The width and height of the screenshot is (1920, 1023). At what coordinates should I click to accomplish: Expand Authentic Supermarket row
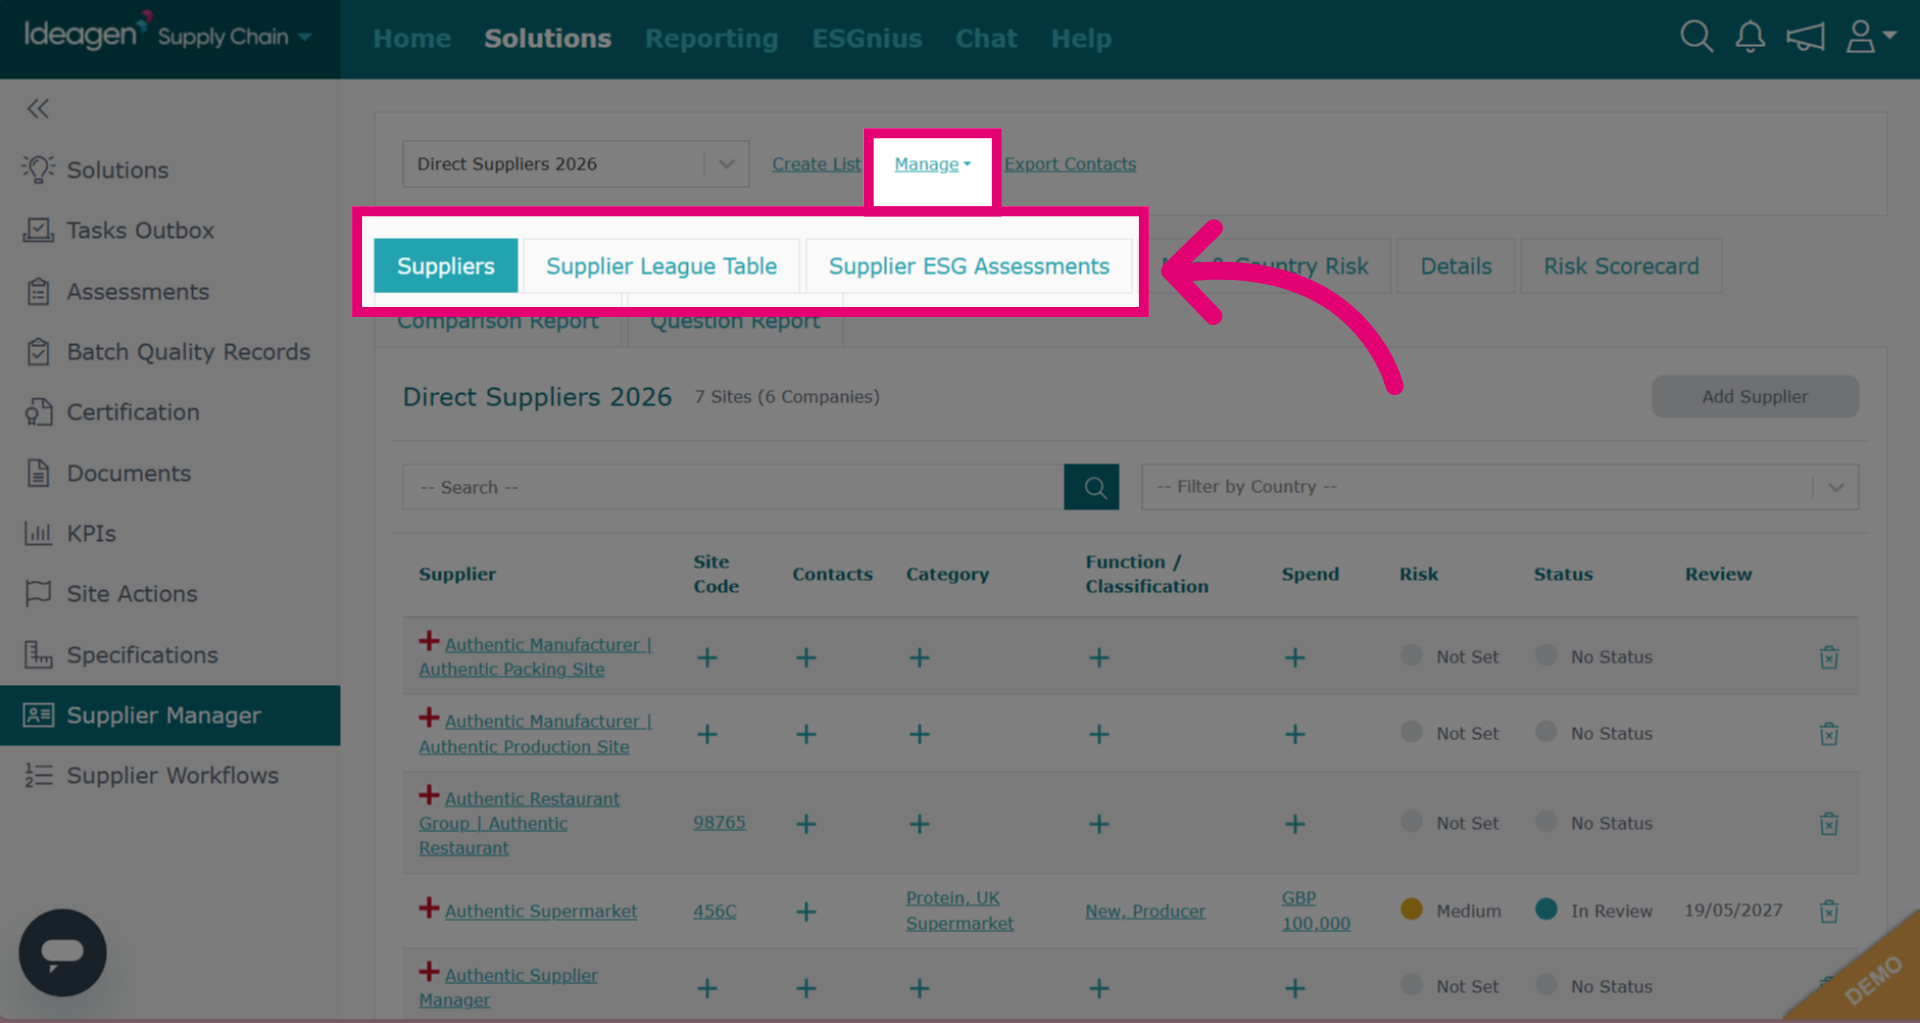(429, 908)
